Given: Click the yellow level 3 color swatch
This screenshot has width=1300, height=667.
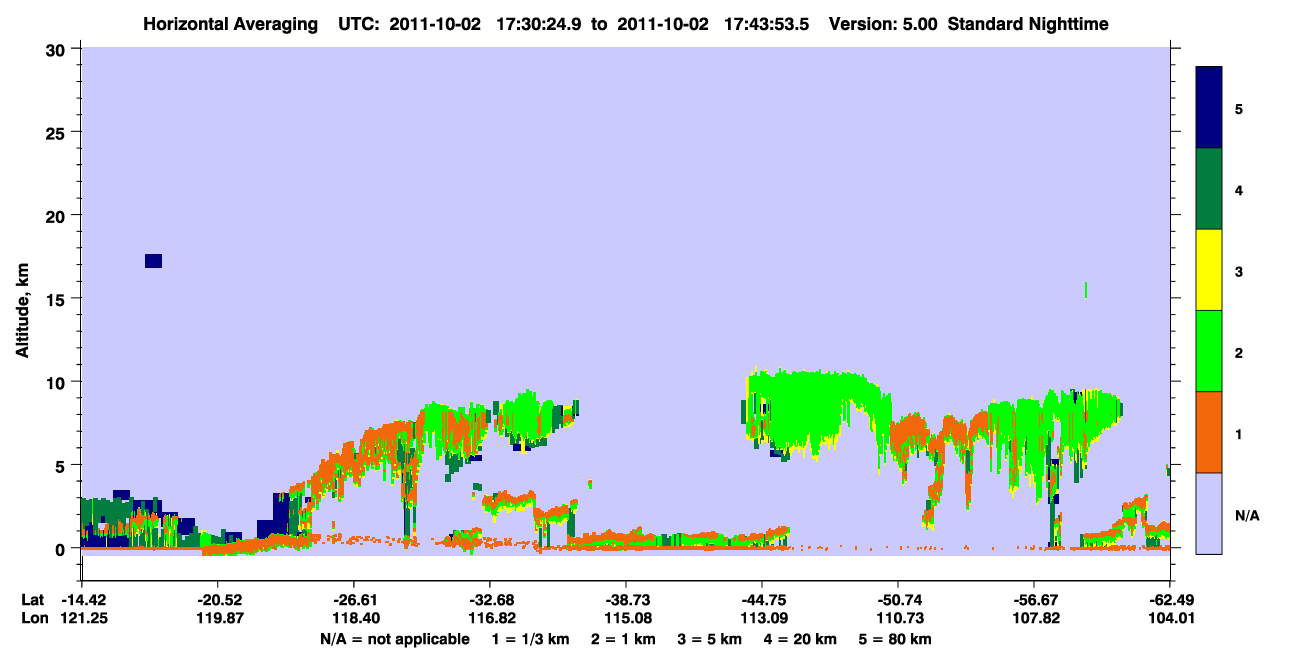Looking at the screenshot, I should coord(1209,270).
